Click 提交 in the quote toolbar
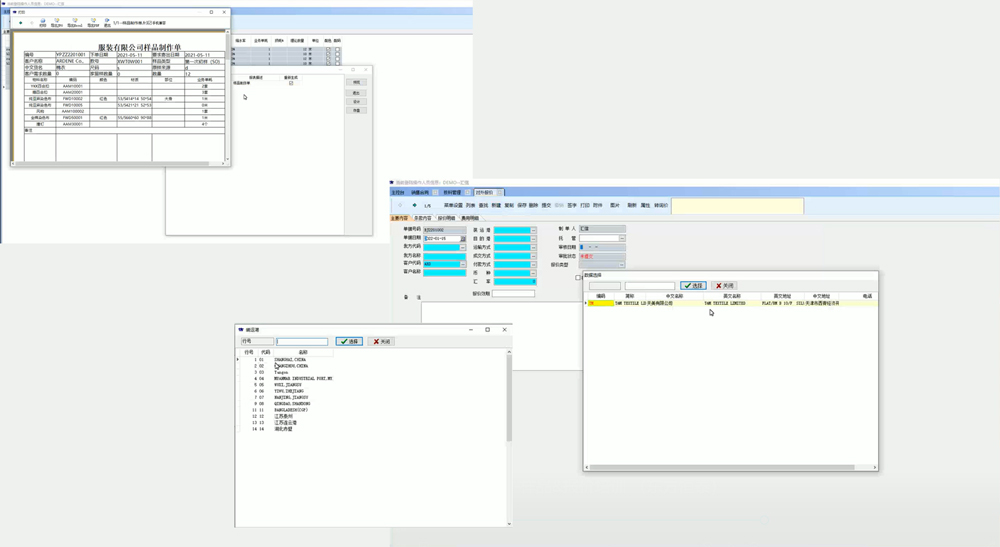 546,205
